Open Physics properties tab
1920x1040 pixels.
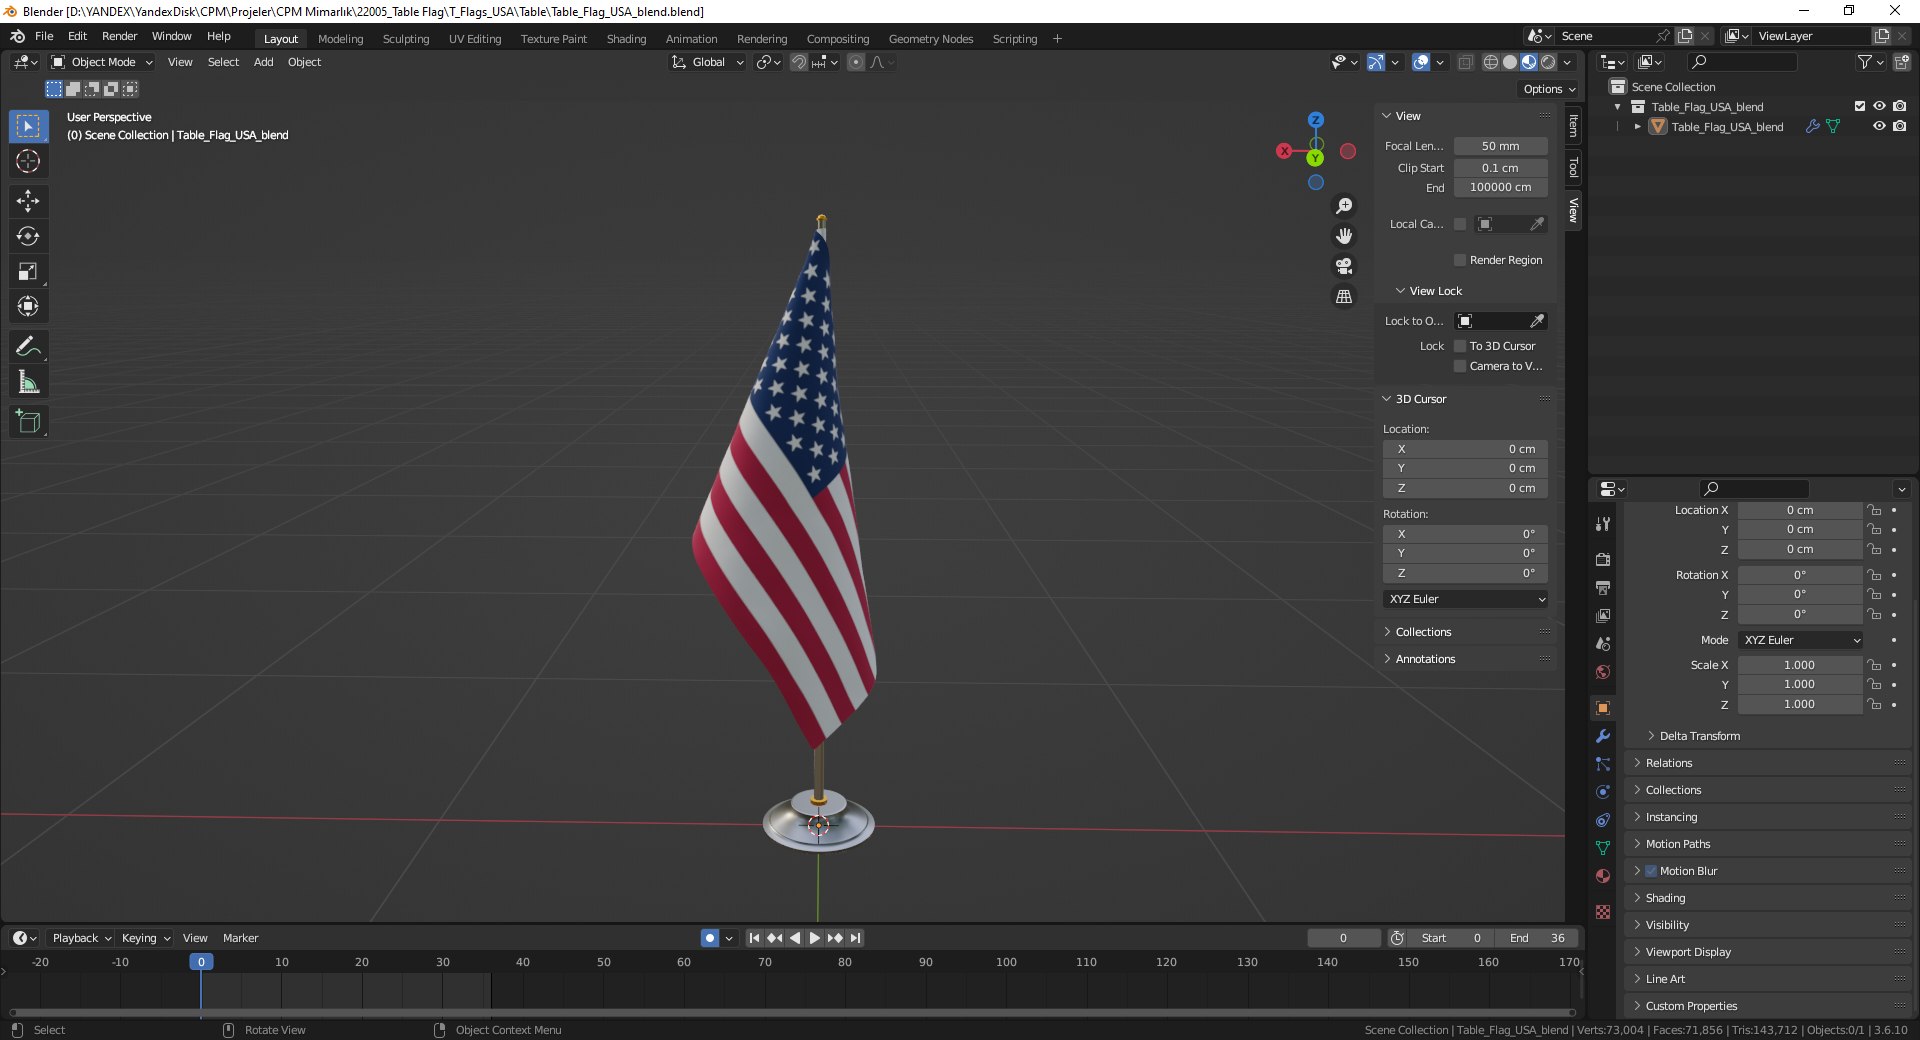coord(1603,792)
